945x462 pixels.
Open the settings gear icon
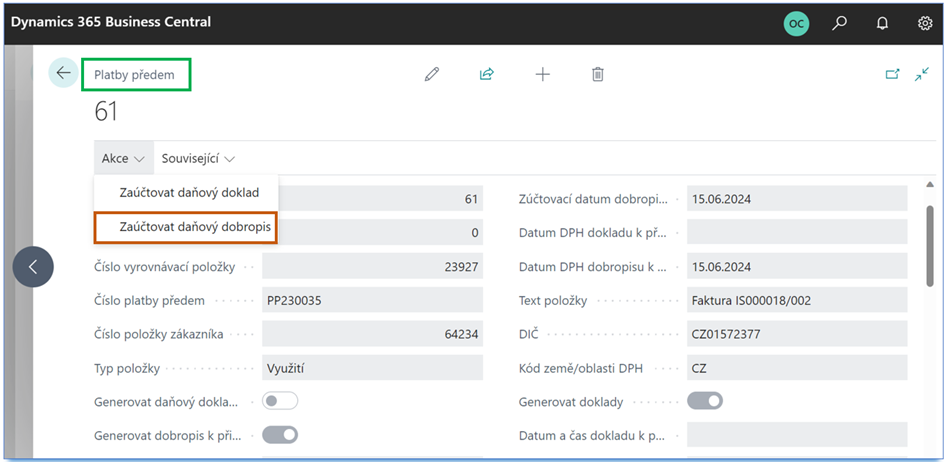[x=925, y=23]
